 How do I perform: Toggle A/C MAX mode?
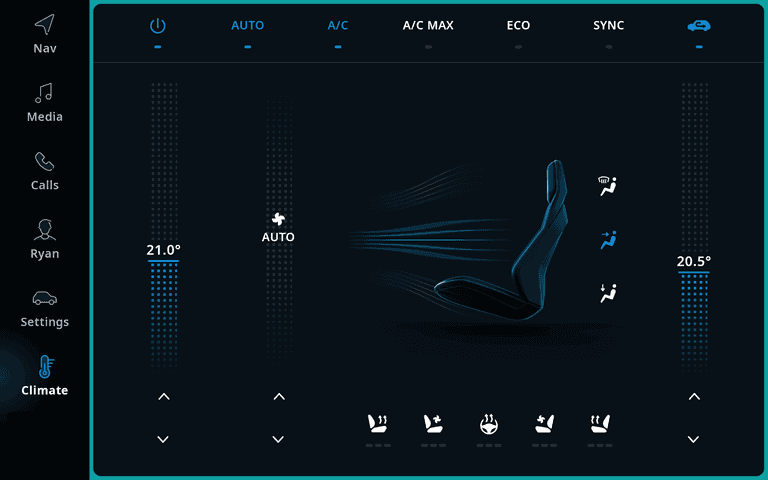(428, 25)
